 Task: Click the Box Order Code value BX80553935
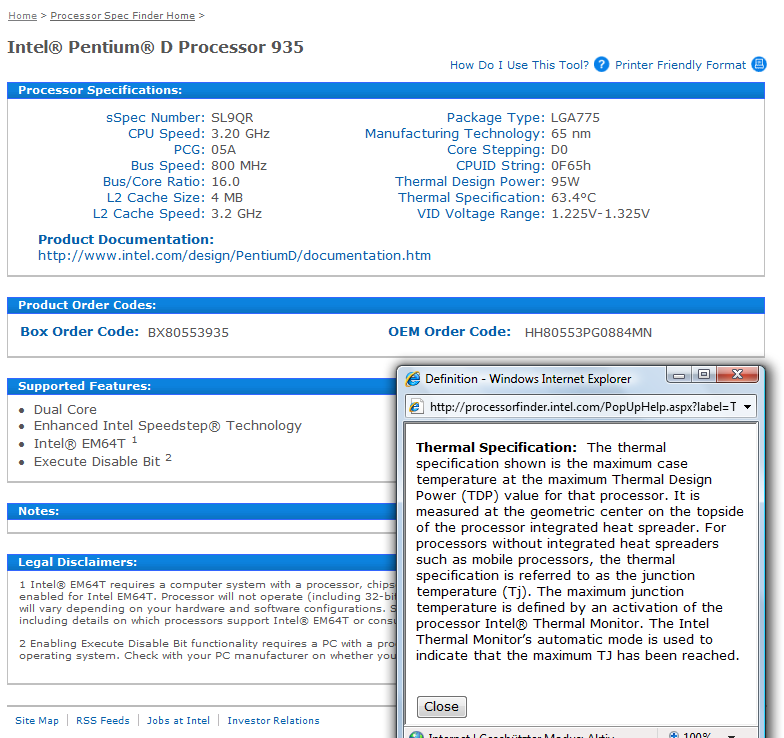[x=188, y=332]
